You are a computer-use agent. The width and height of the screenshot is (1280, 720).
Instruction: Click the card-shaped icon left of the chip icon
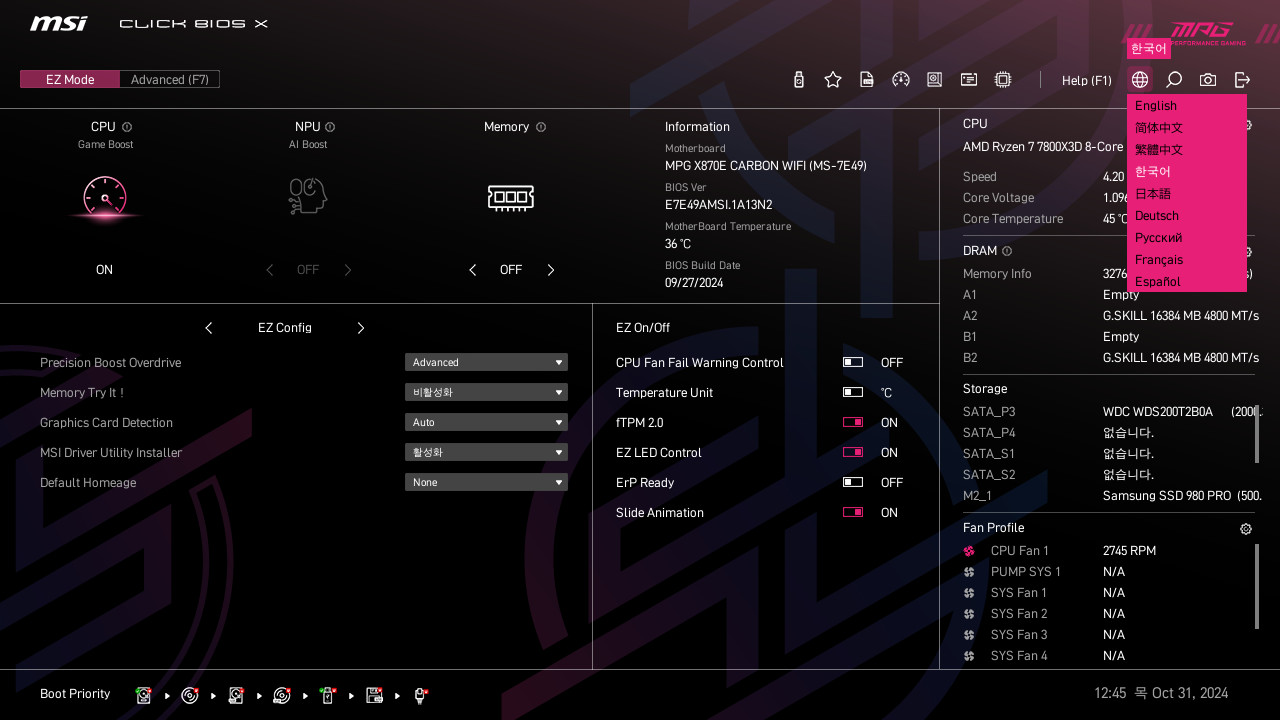[969, 80]
